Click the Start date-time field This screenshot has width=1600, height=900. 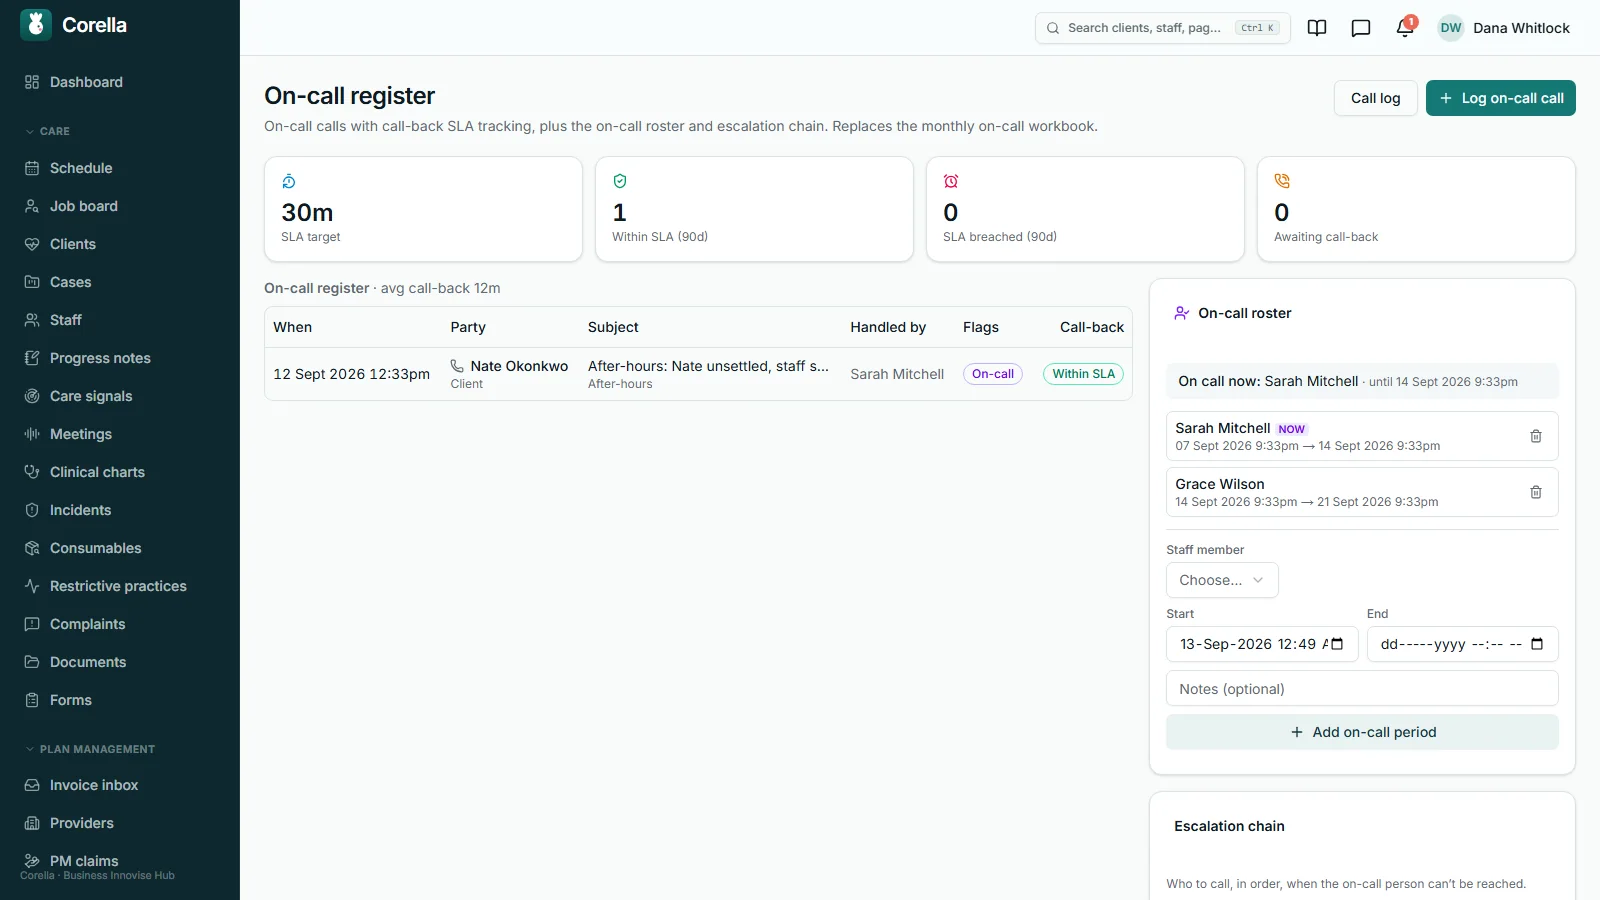pyautogui.click(x=1262, y=644)
